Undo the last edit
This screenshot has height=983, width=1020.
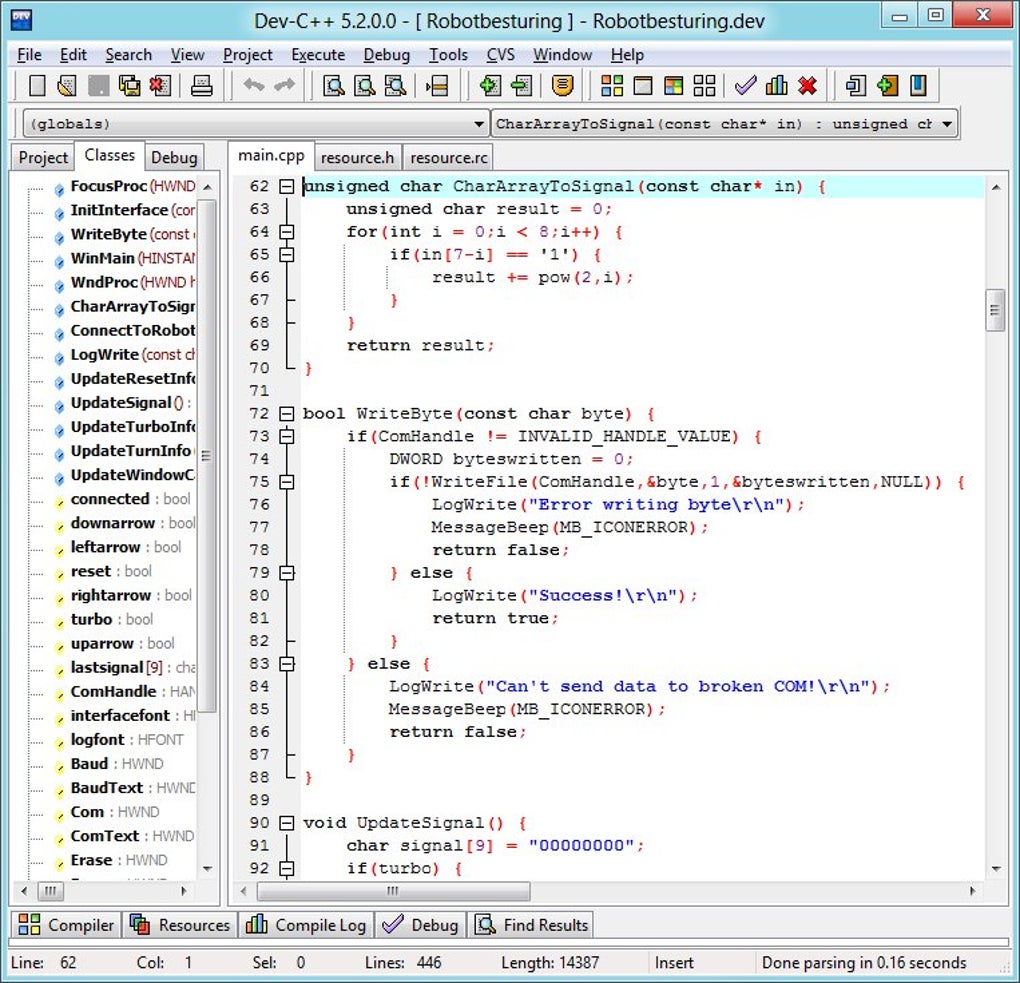[253, 86]
